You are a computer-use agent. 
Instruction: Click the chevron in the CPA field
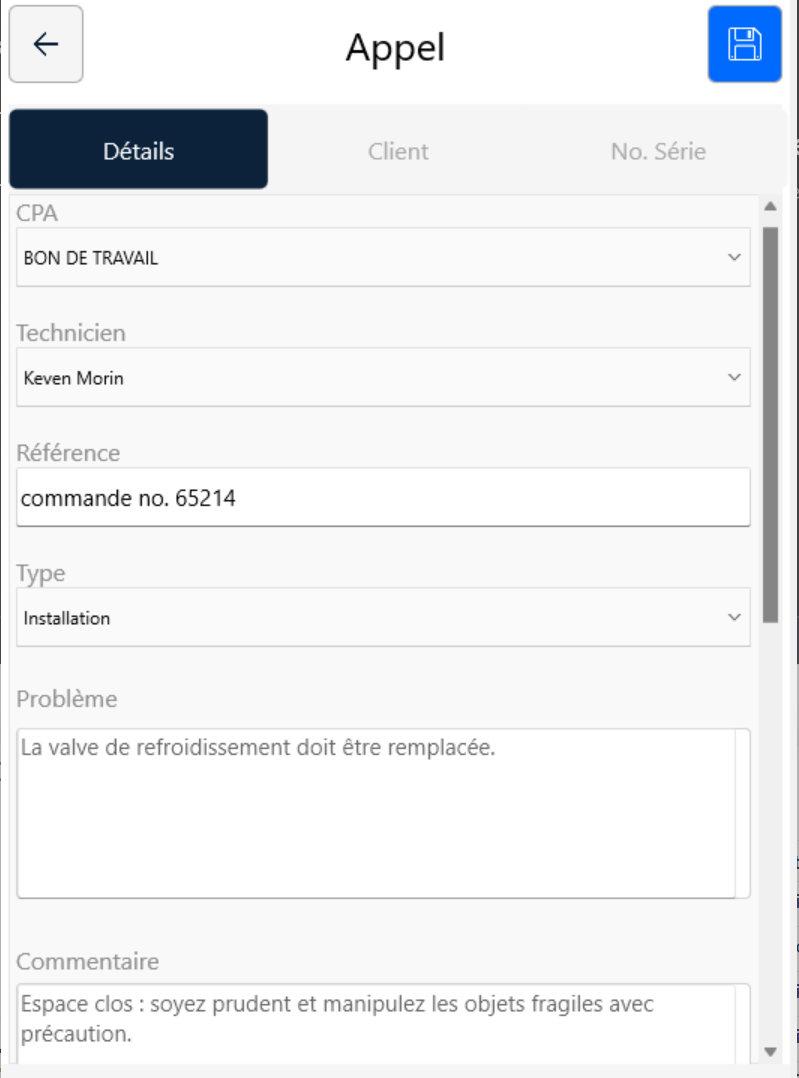[x=734, y=257]
